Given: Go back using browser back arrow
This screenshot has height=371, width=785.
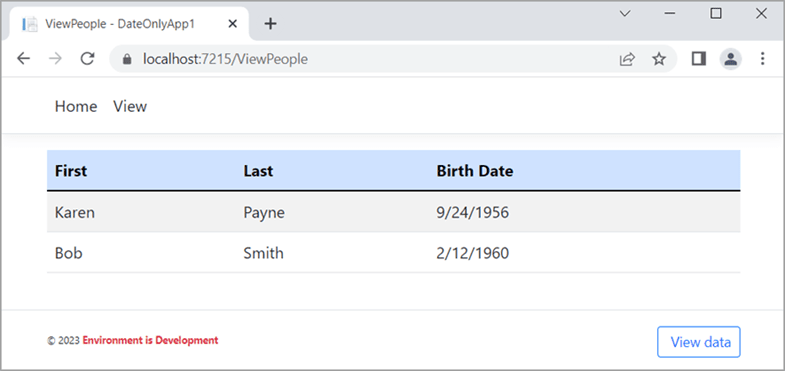Looking at the screenshot, I should 24,59.
